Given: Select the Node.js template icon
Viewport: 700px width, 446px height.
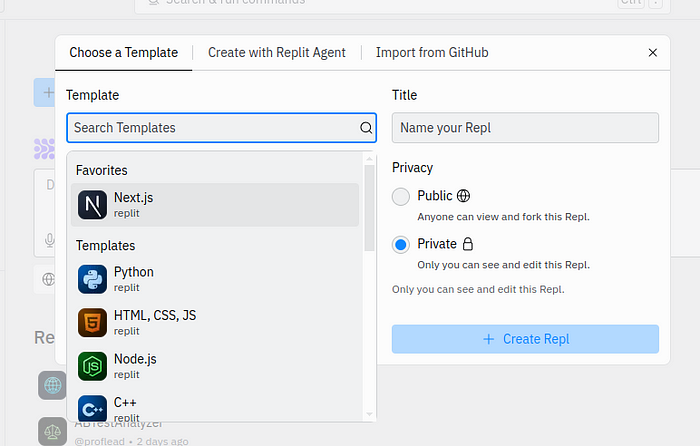Looking at the screenshot, I should [x=92, y=367].
